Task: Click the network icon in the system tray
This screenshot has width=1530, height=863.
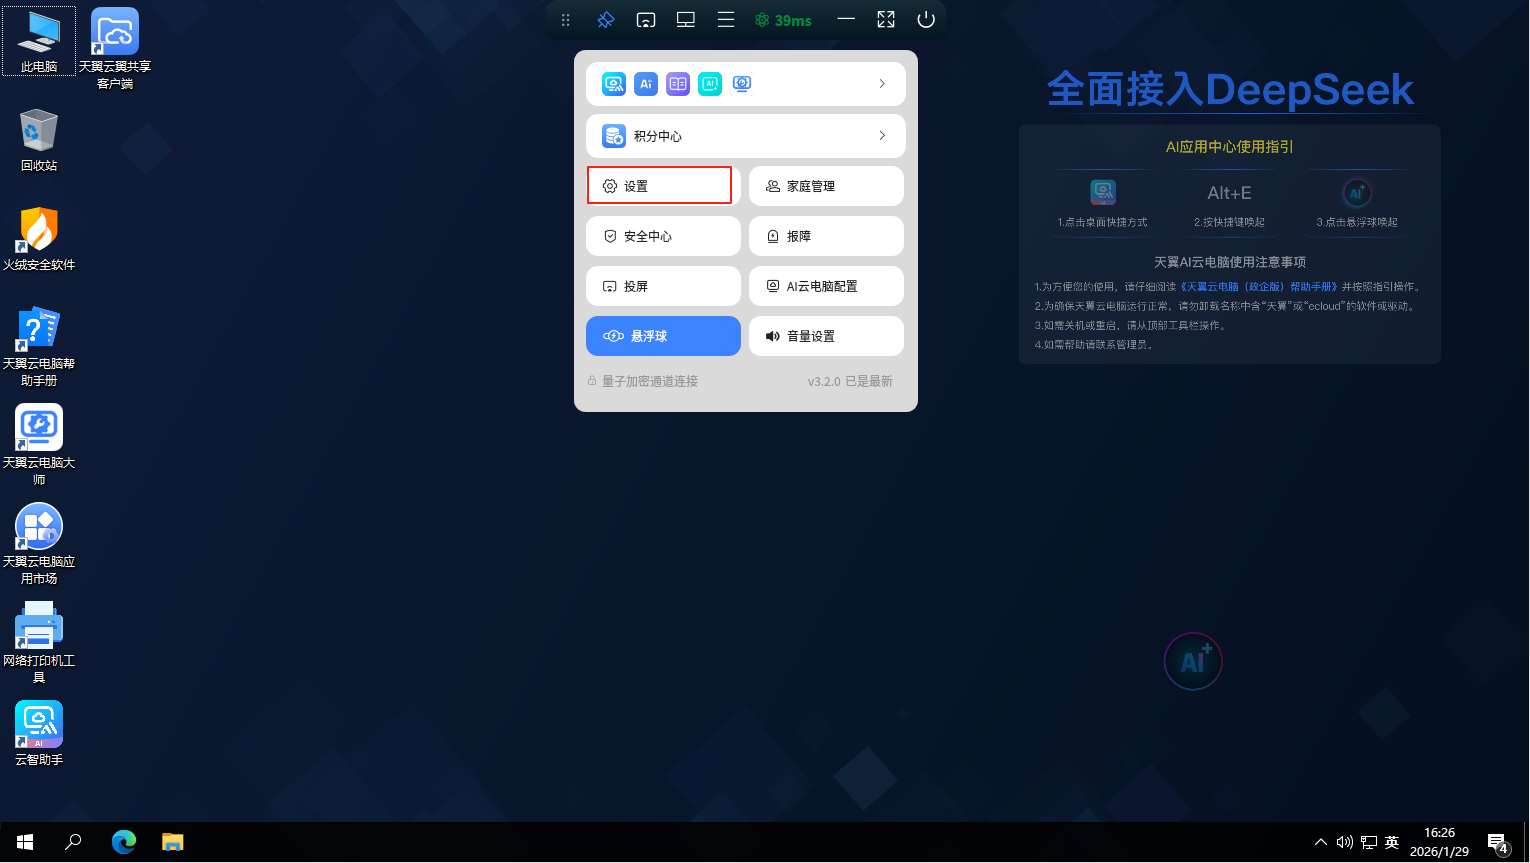Action: [1369, 842]
